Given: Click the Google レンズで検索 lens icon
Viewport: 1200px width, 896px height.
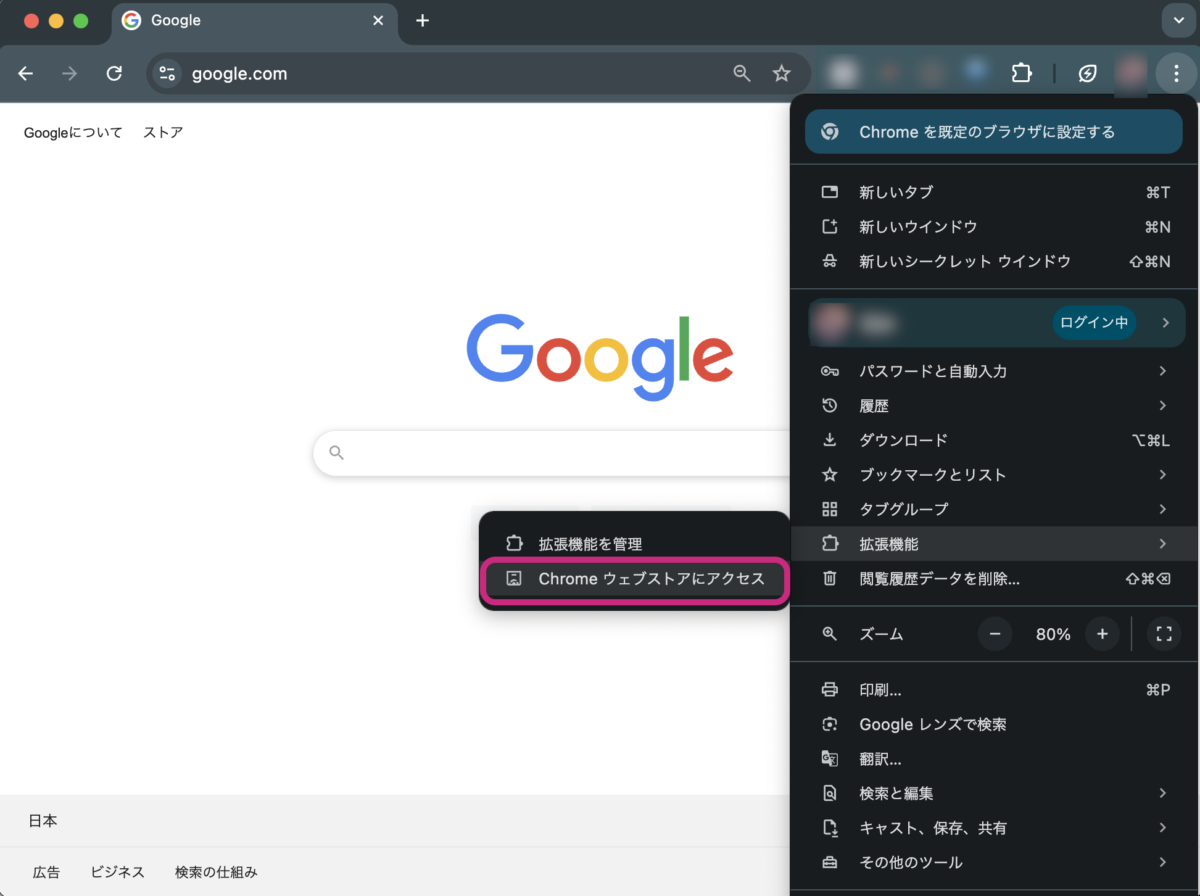Looking at the screenshot, I should point(829,724).
